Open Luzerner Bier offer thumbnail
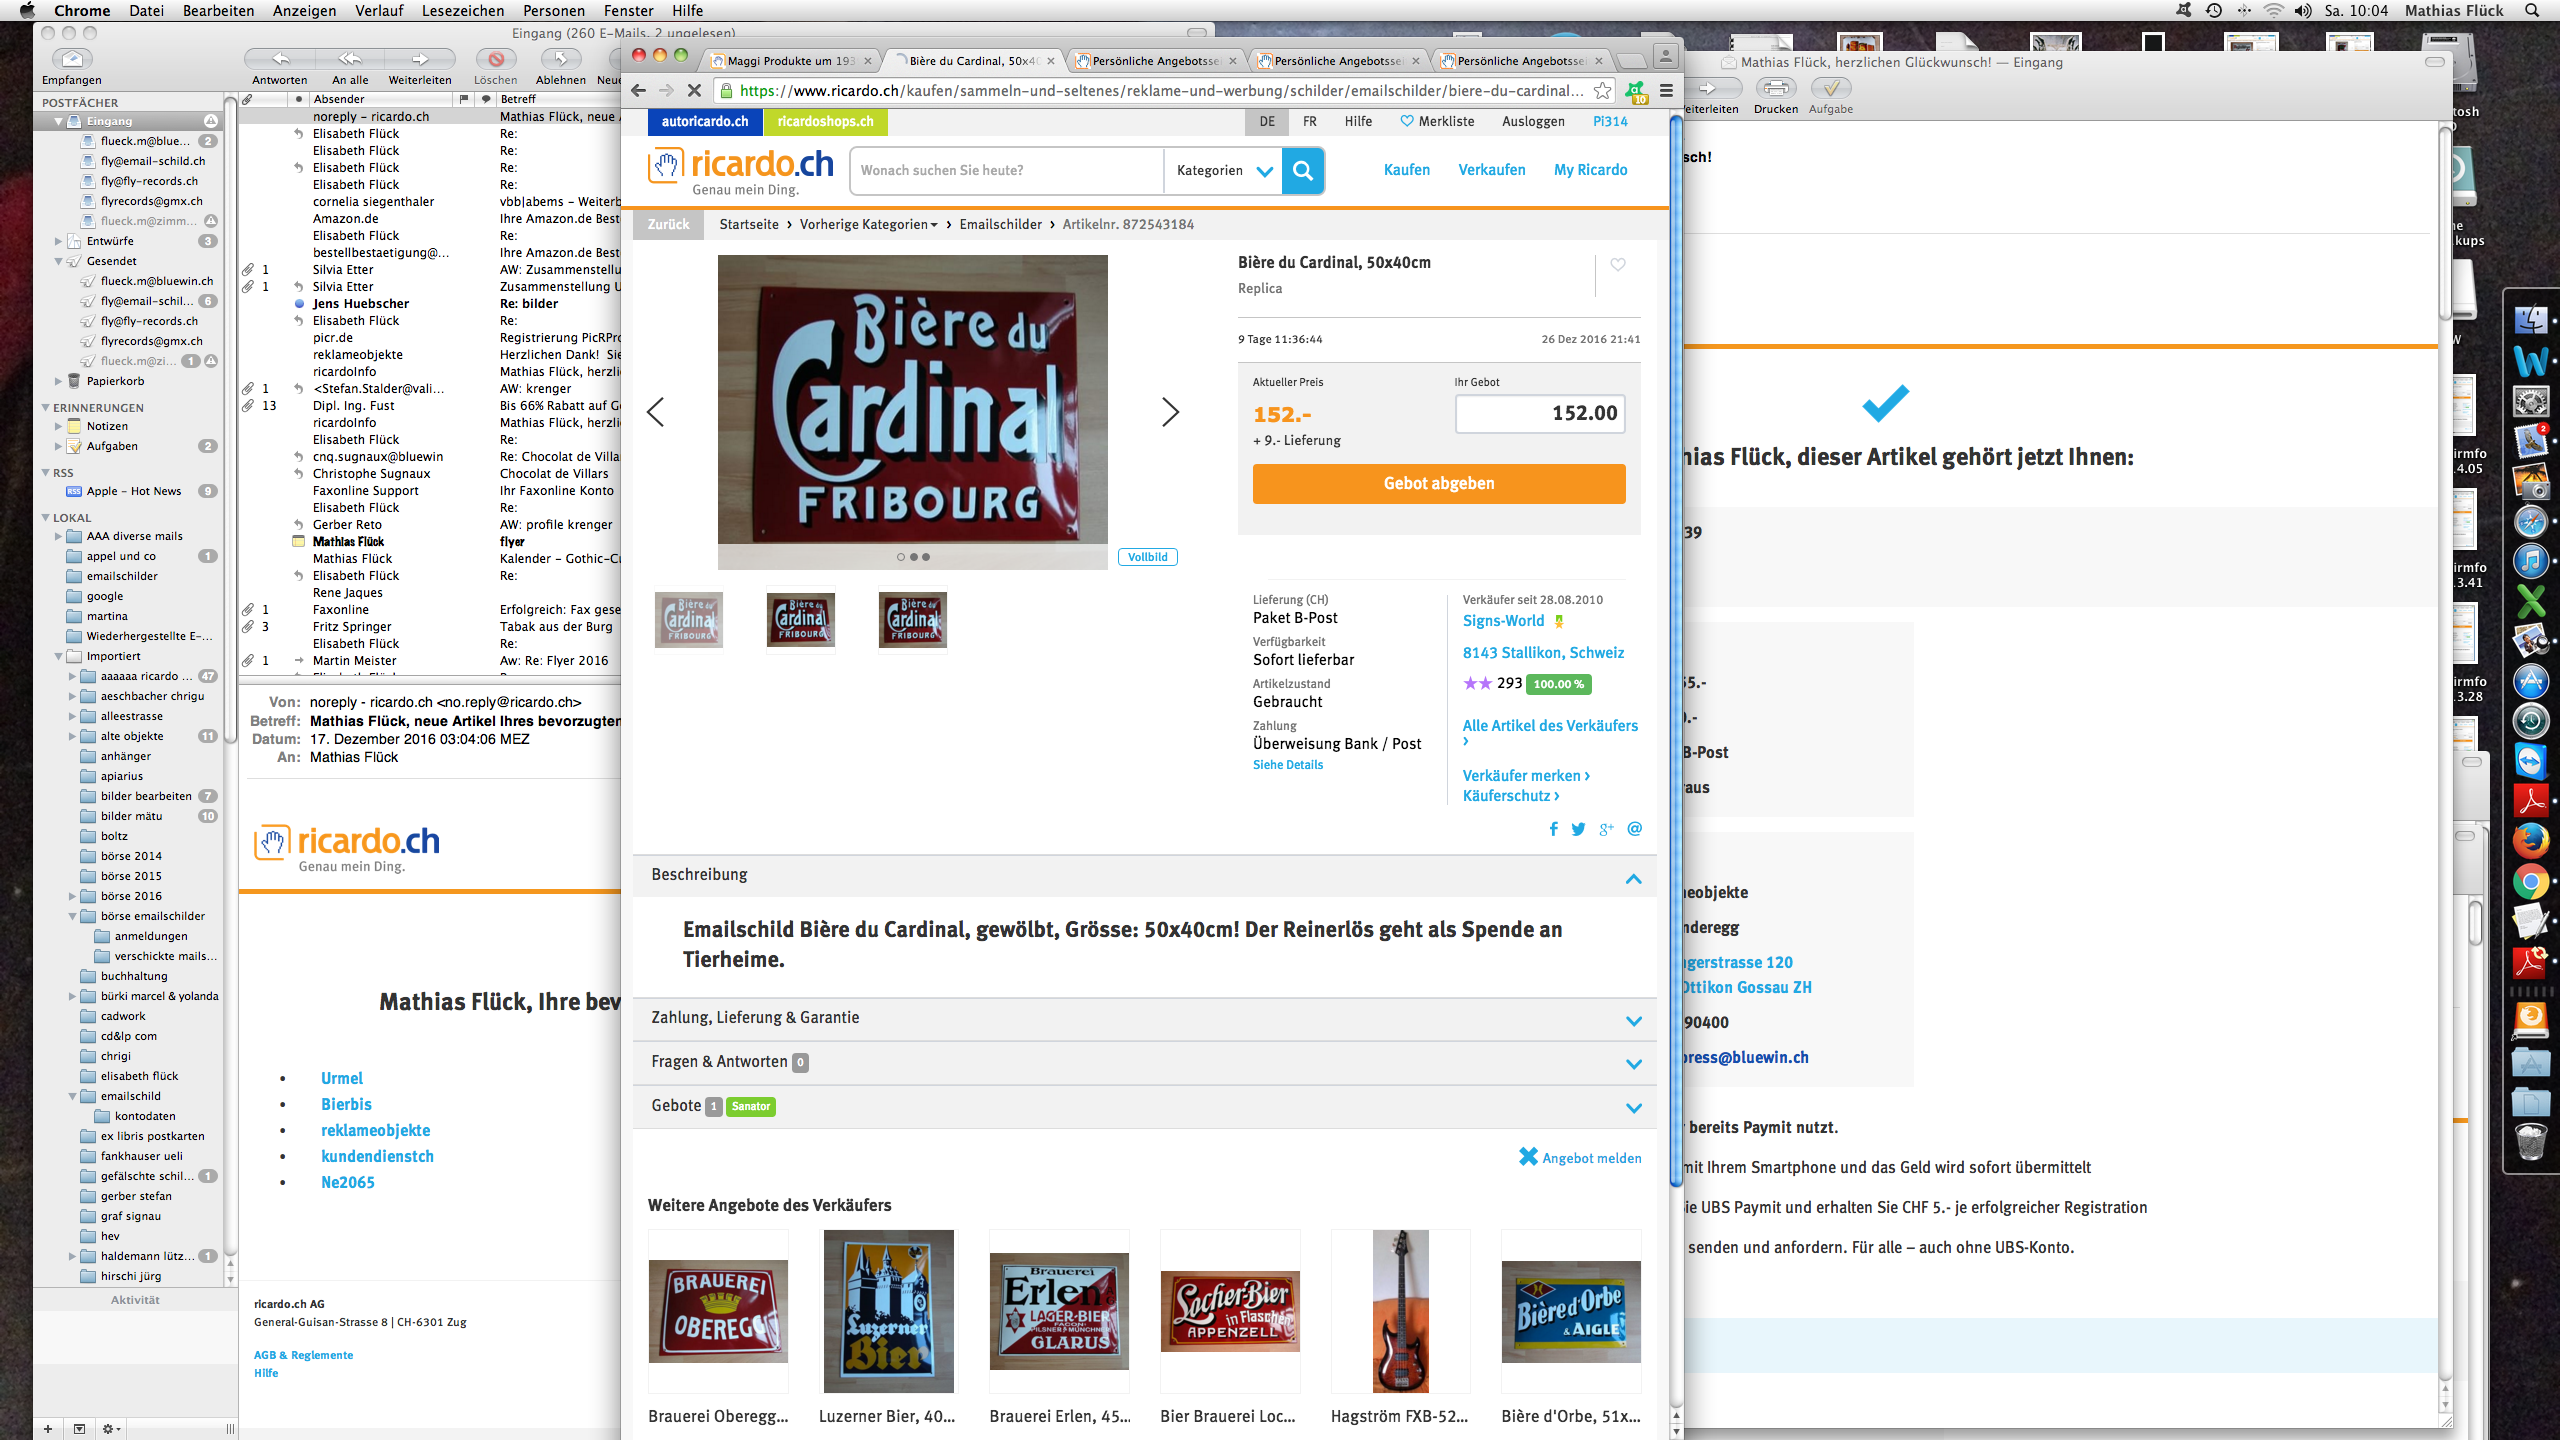2560x1440 pixels. pos(888,1311)
